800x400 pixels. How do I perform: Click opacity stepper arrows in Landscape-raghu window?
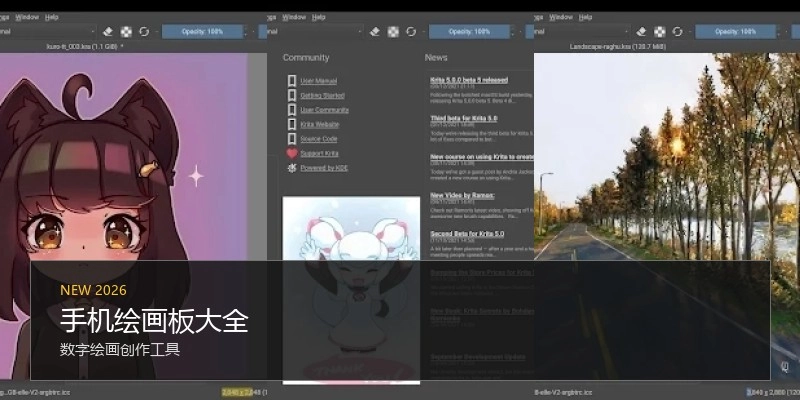pyautogui.click(x=780, y=32)
